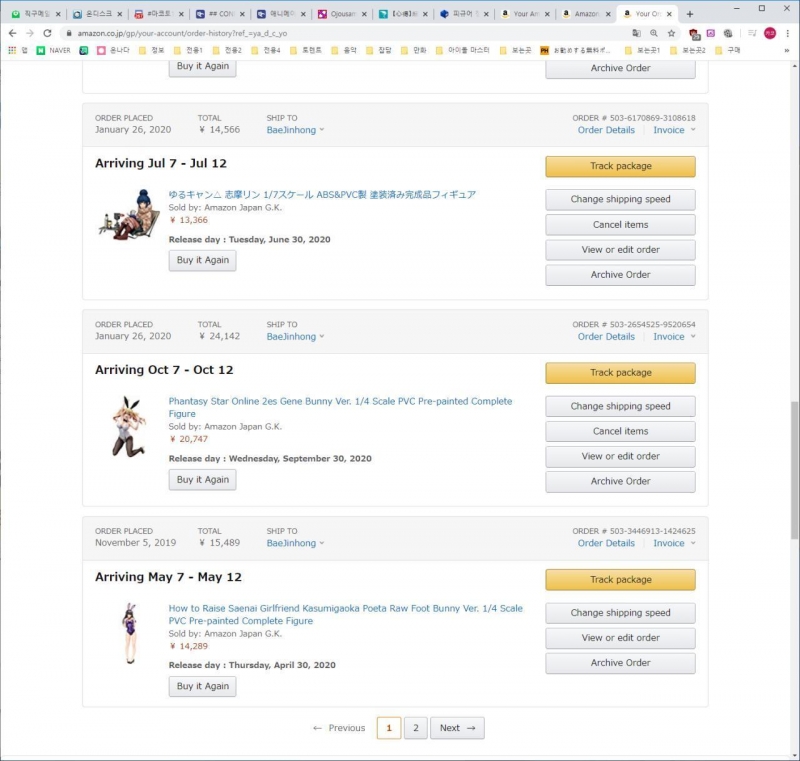Go to page 2 of orders
This screenshot has width=800, height=761.
[416, 728]
